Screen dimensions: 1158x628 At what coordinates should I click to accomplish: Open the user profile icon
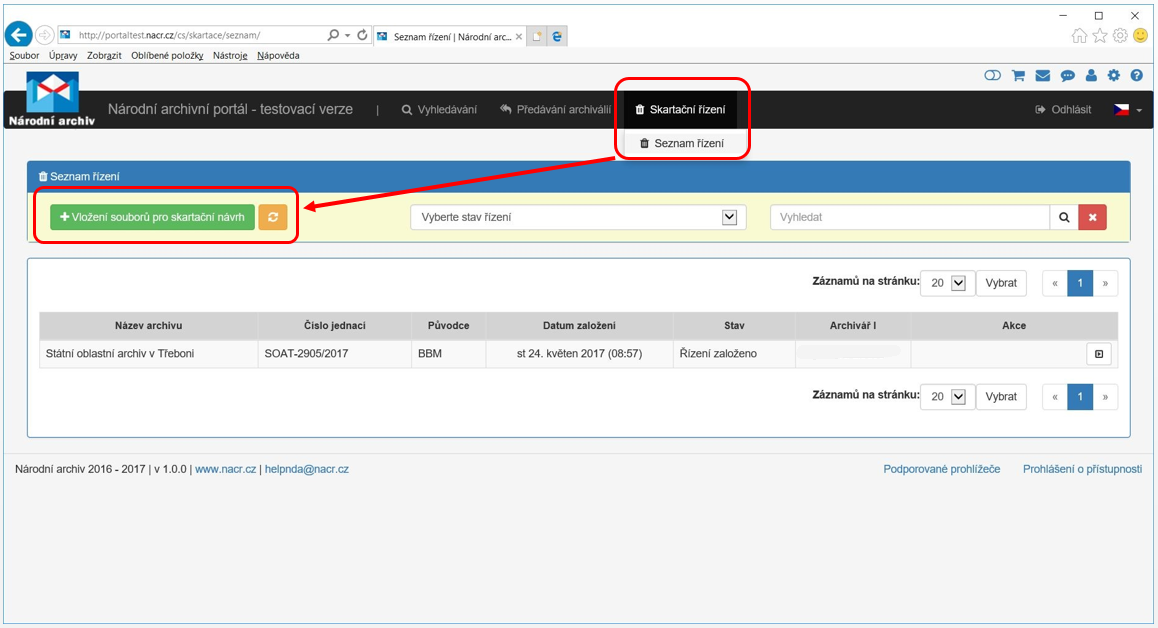(1091, 75)
